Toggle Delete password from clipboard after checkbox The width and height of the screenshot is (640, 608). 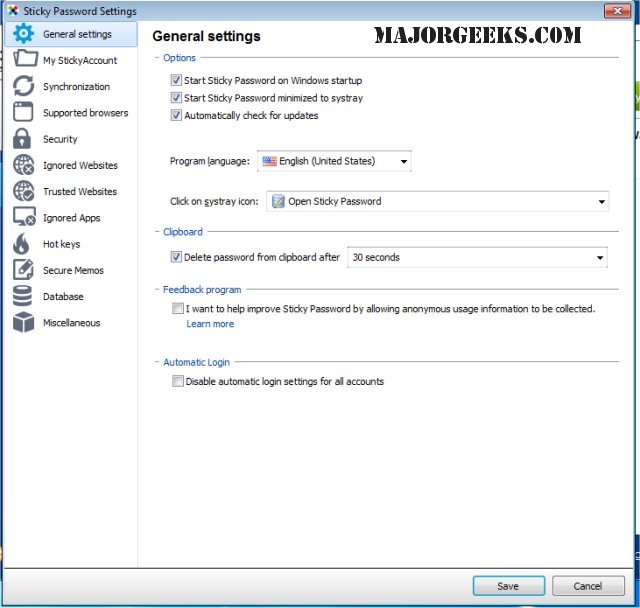pos(176,257)
